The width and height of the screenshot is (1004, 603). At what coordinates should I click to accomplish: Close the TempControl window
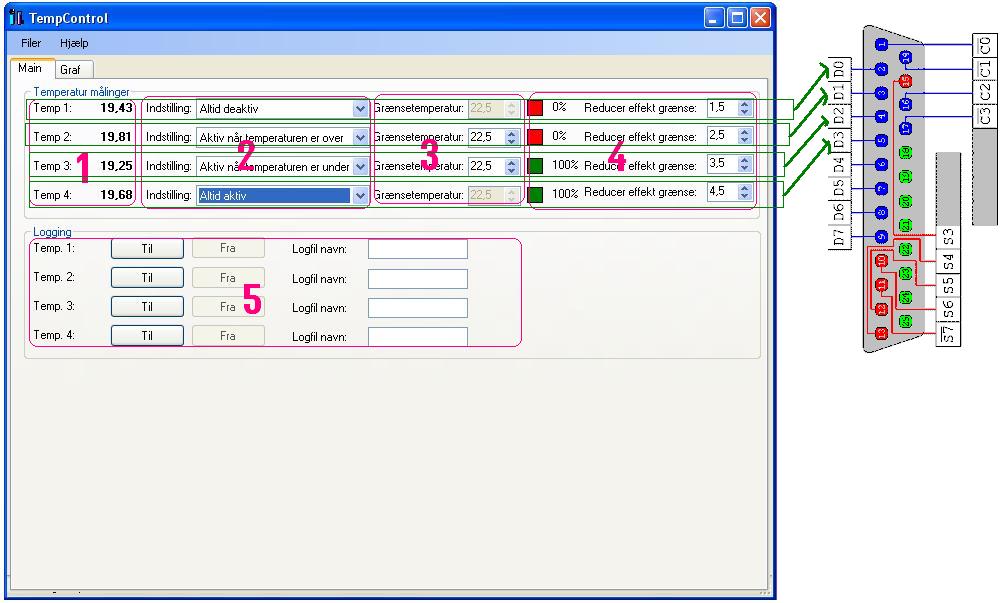[760, 17]
